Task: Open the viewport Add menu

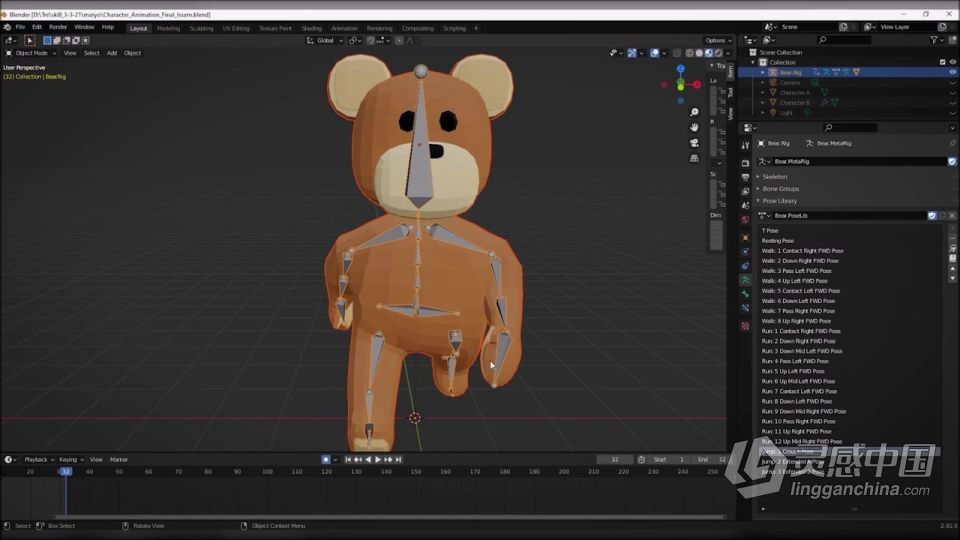Action: pyautogui.click(x=111, y=53)
